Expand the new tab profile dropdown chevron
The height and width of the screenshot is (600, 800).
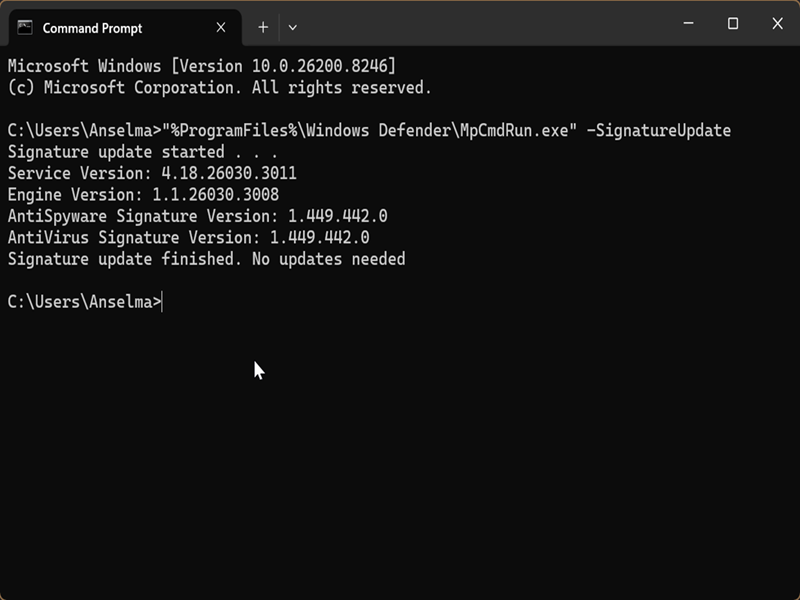click(x=292, y=28)
